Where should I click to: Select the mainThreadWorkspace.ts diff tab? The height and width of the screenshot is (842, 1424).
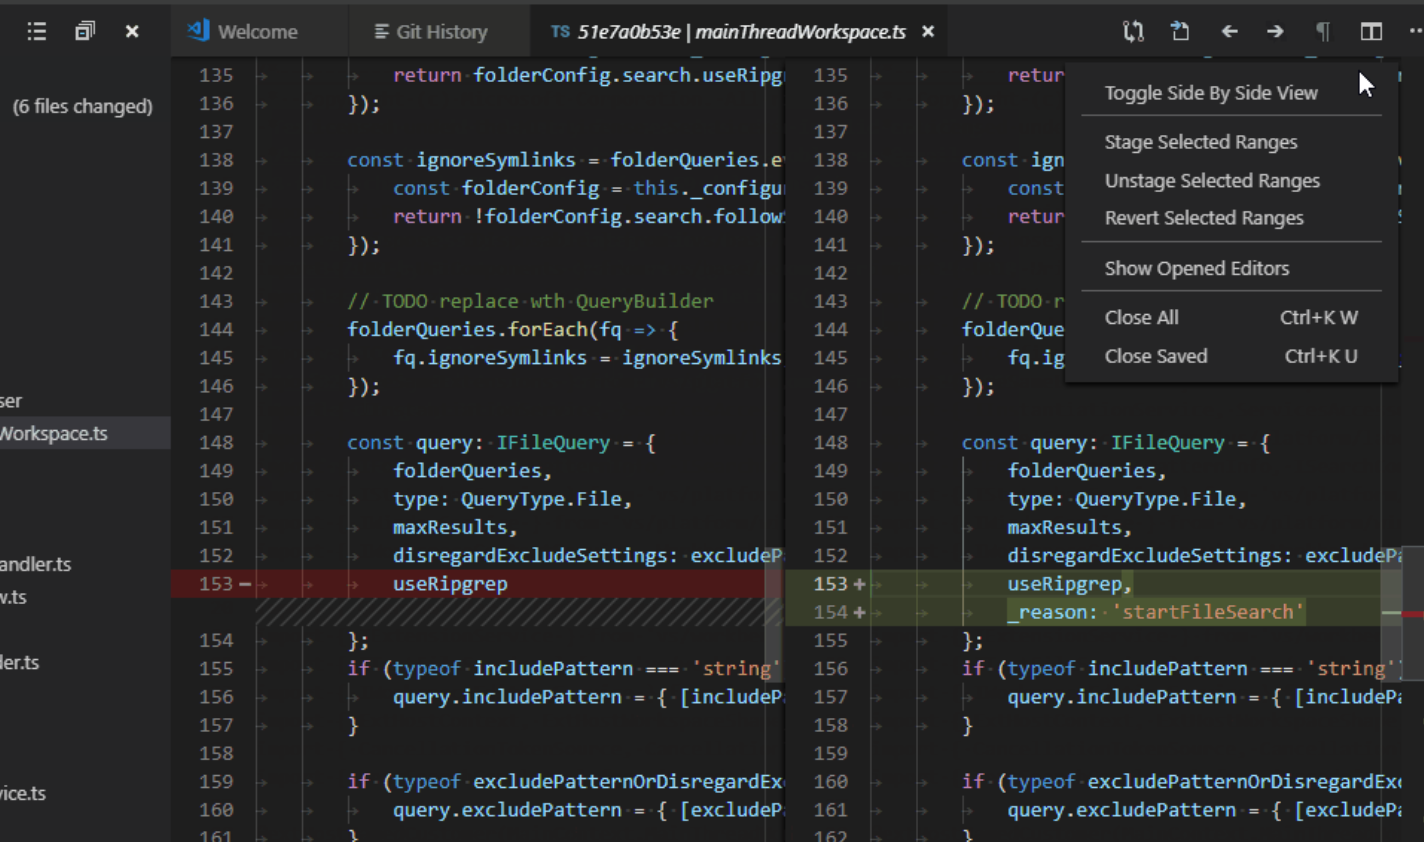pos(741,32)
